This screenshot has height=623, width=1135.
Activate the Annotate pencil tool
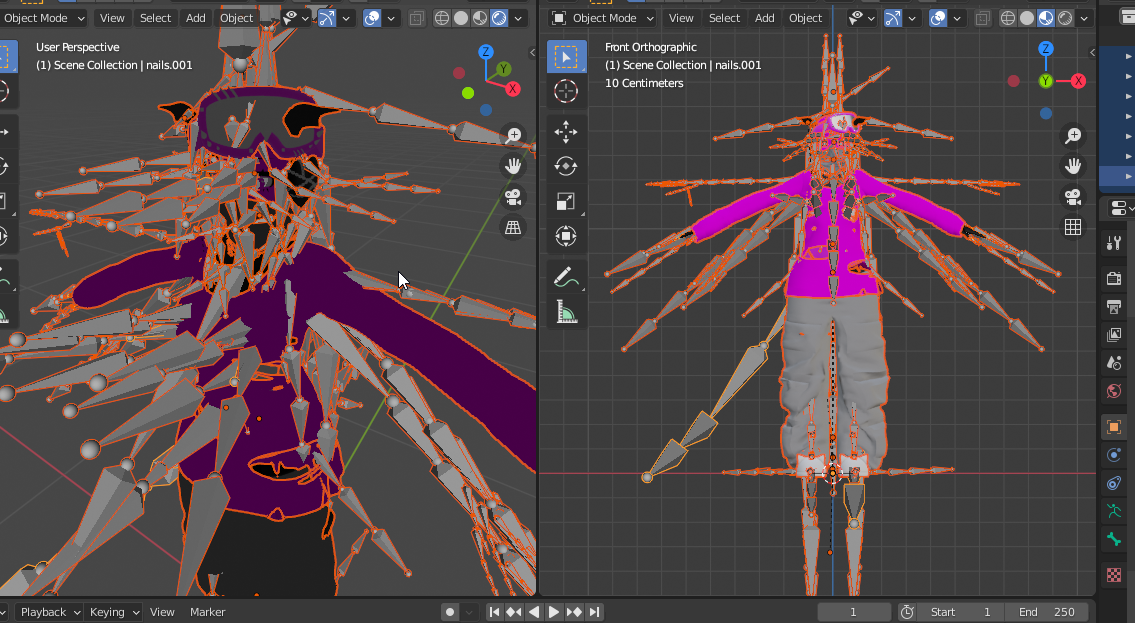(565, 276)
